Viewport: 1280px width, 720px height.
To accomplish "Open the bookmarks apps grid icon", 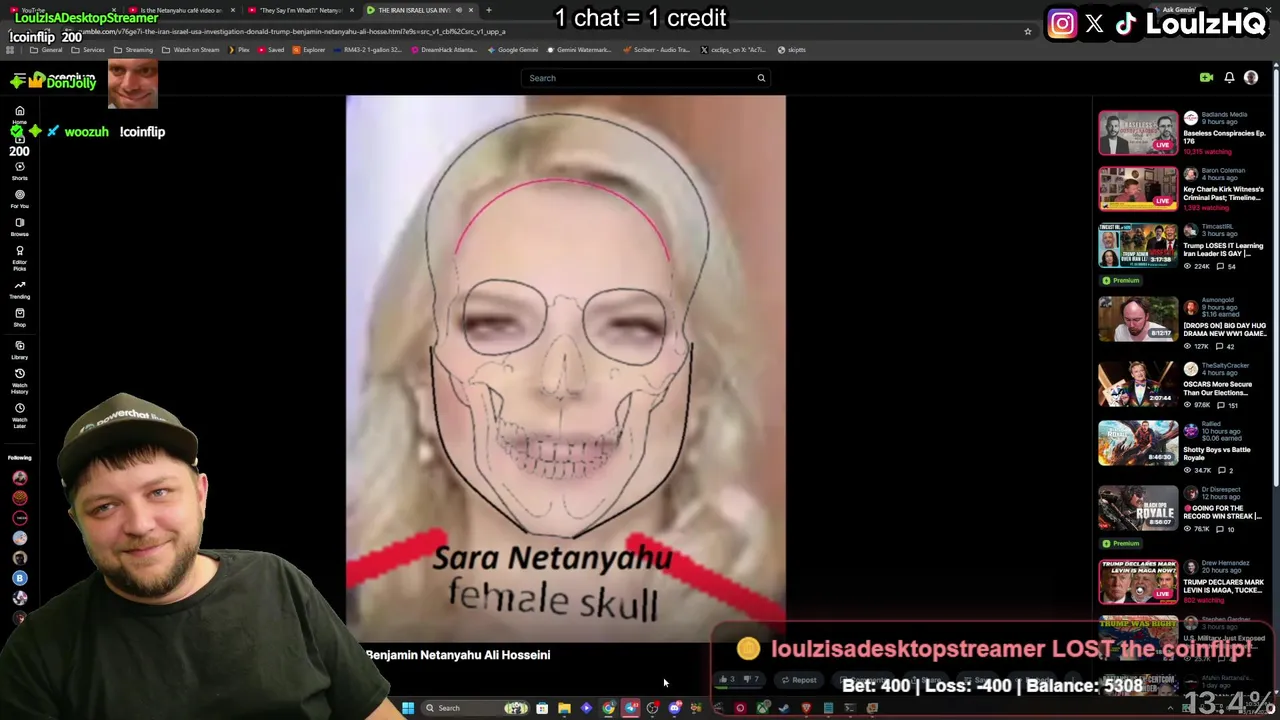I will (10, 50).
